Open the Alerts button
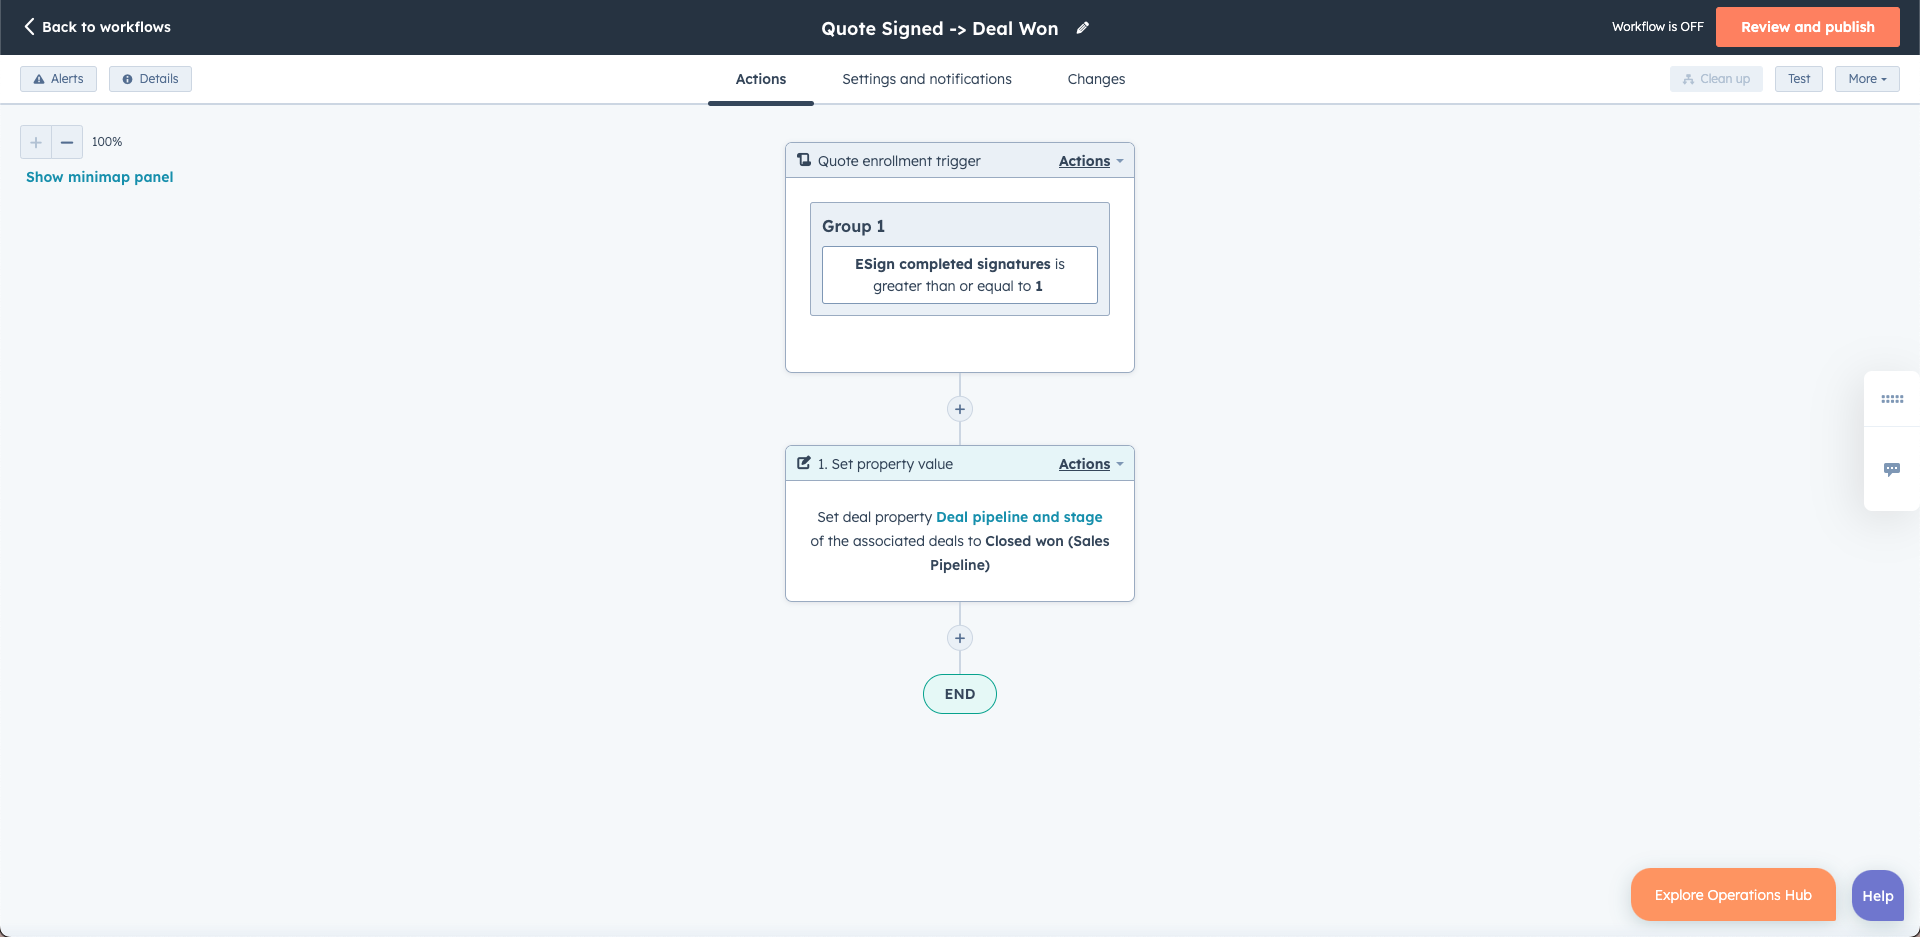 pos(58,79)
